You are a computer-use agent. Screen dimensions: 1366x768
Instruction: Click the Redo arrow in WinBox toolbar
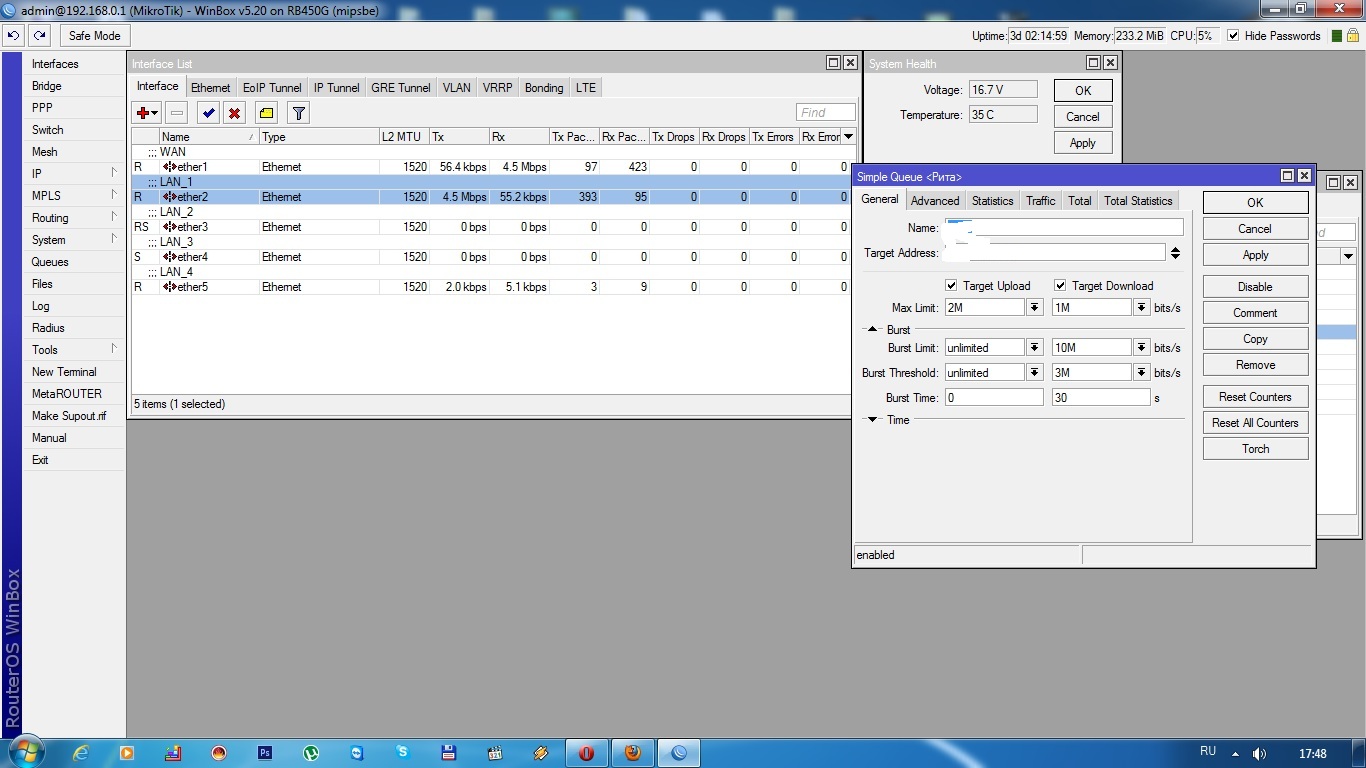(39, 35)
